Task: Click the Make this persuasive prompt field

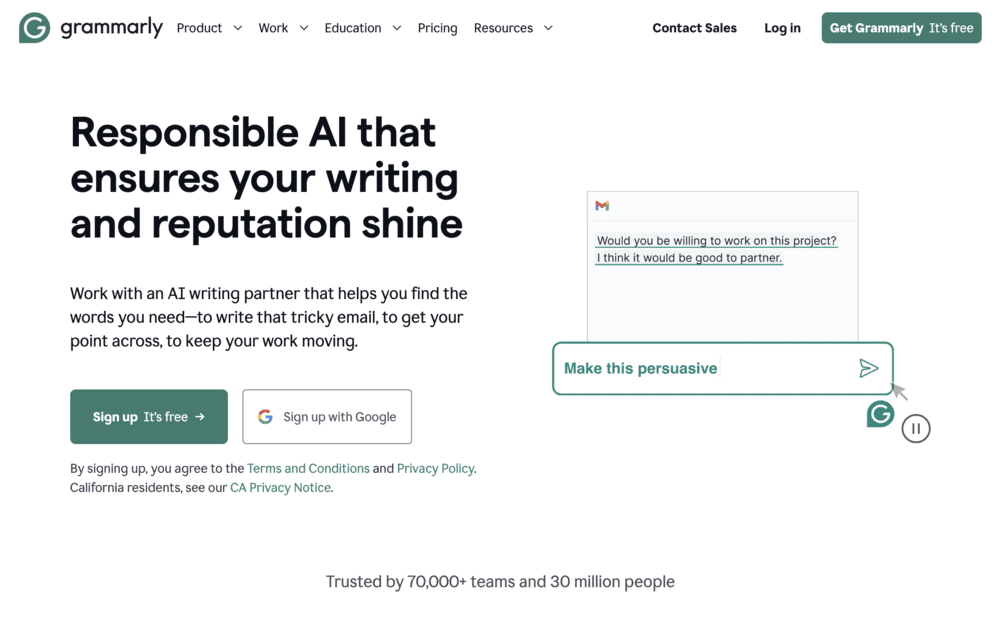Action: pyautogui.click(x=700, y=369)
